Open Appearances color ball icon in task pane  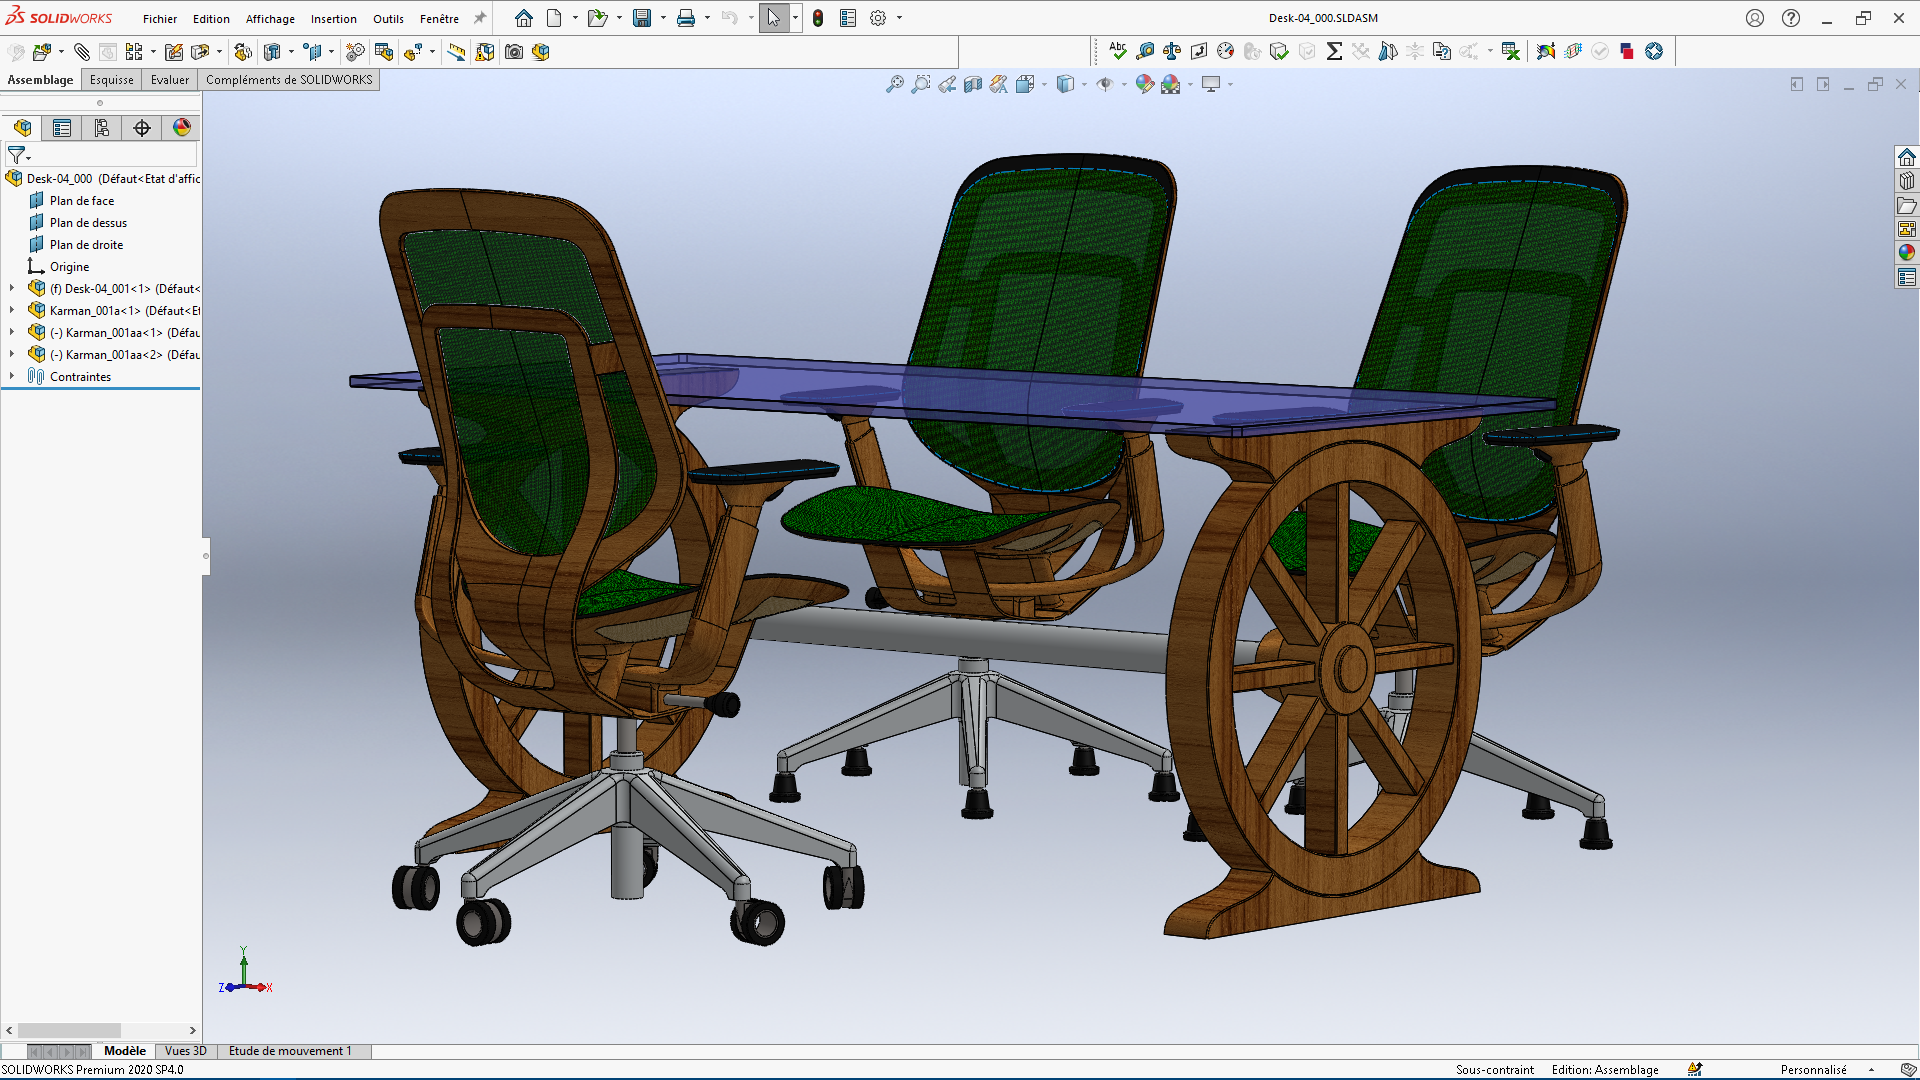[1907, 253]
